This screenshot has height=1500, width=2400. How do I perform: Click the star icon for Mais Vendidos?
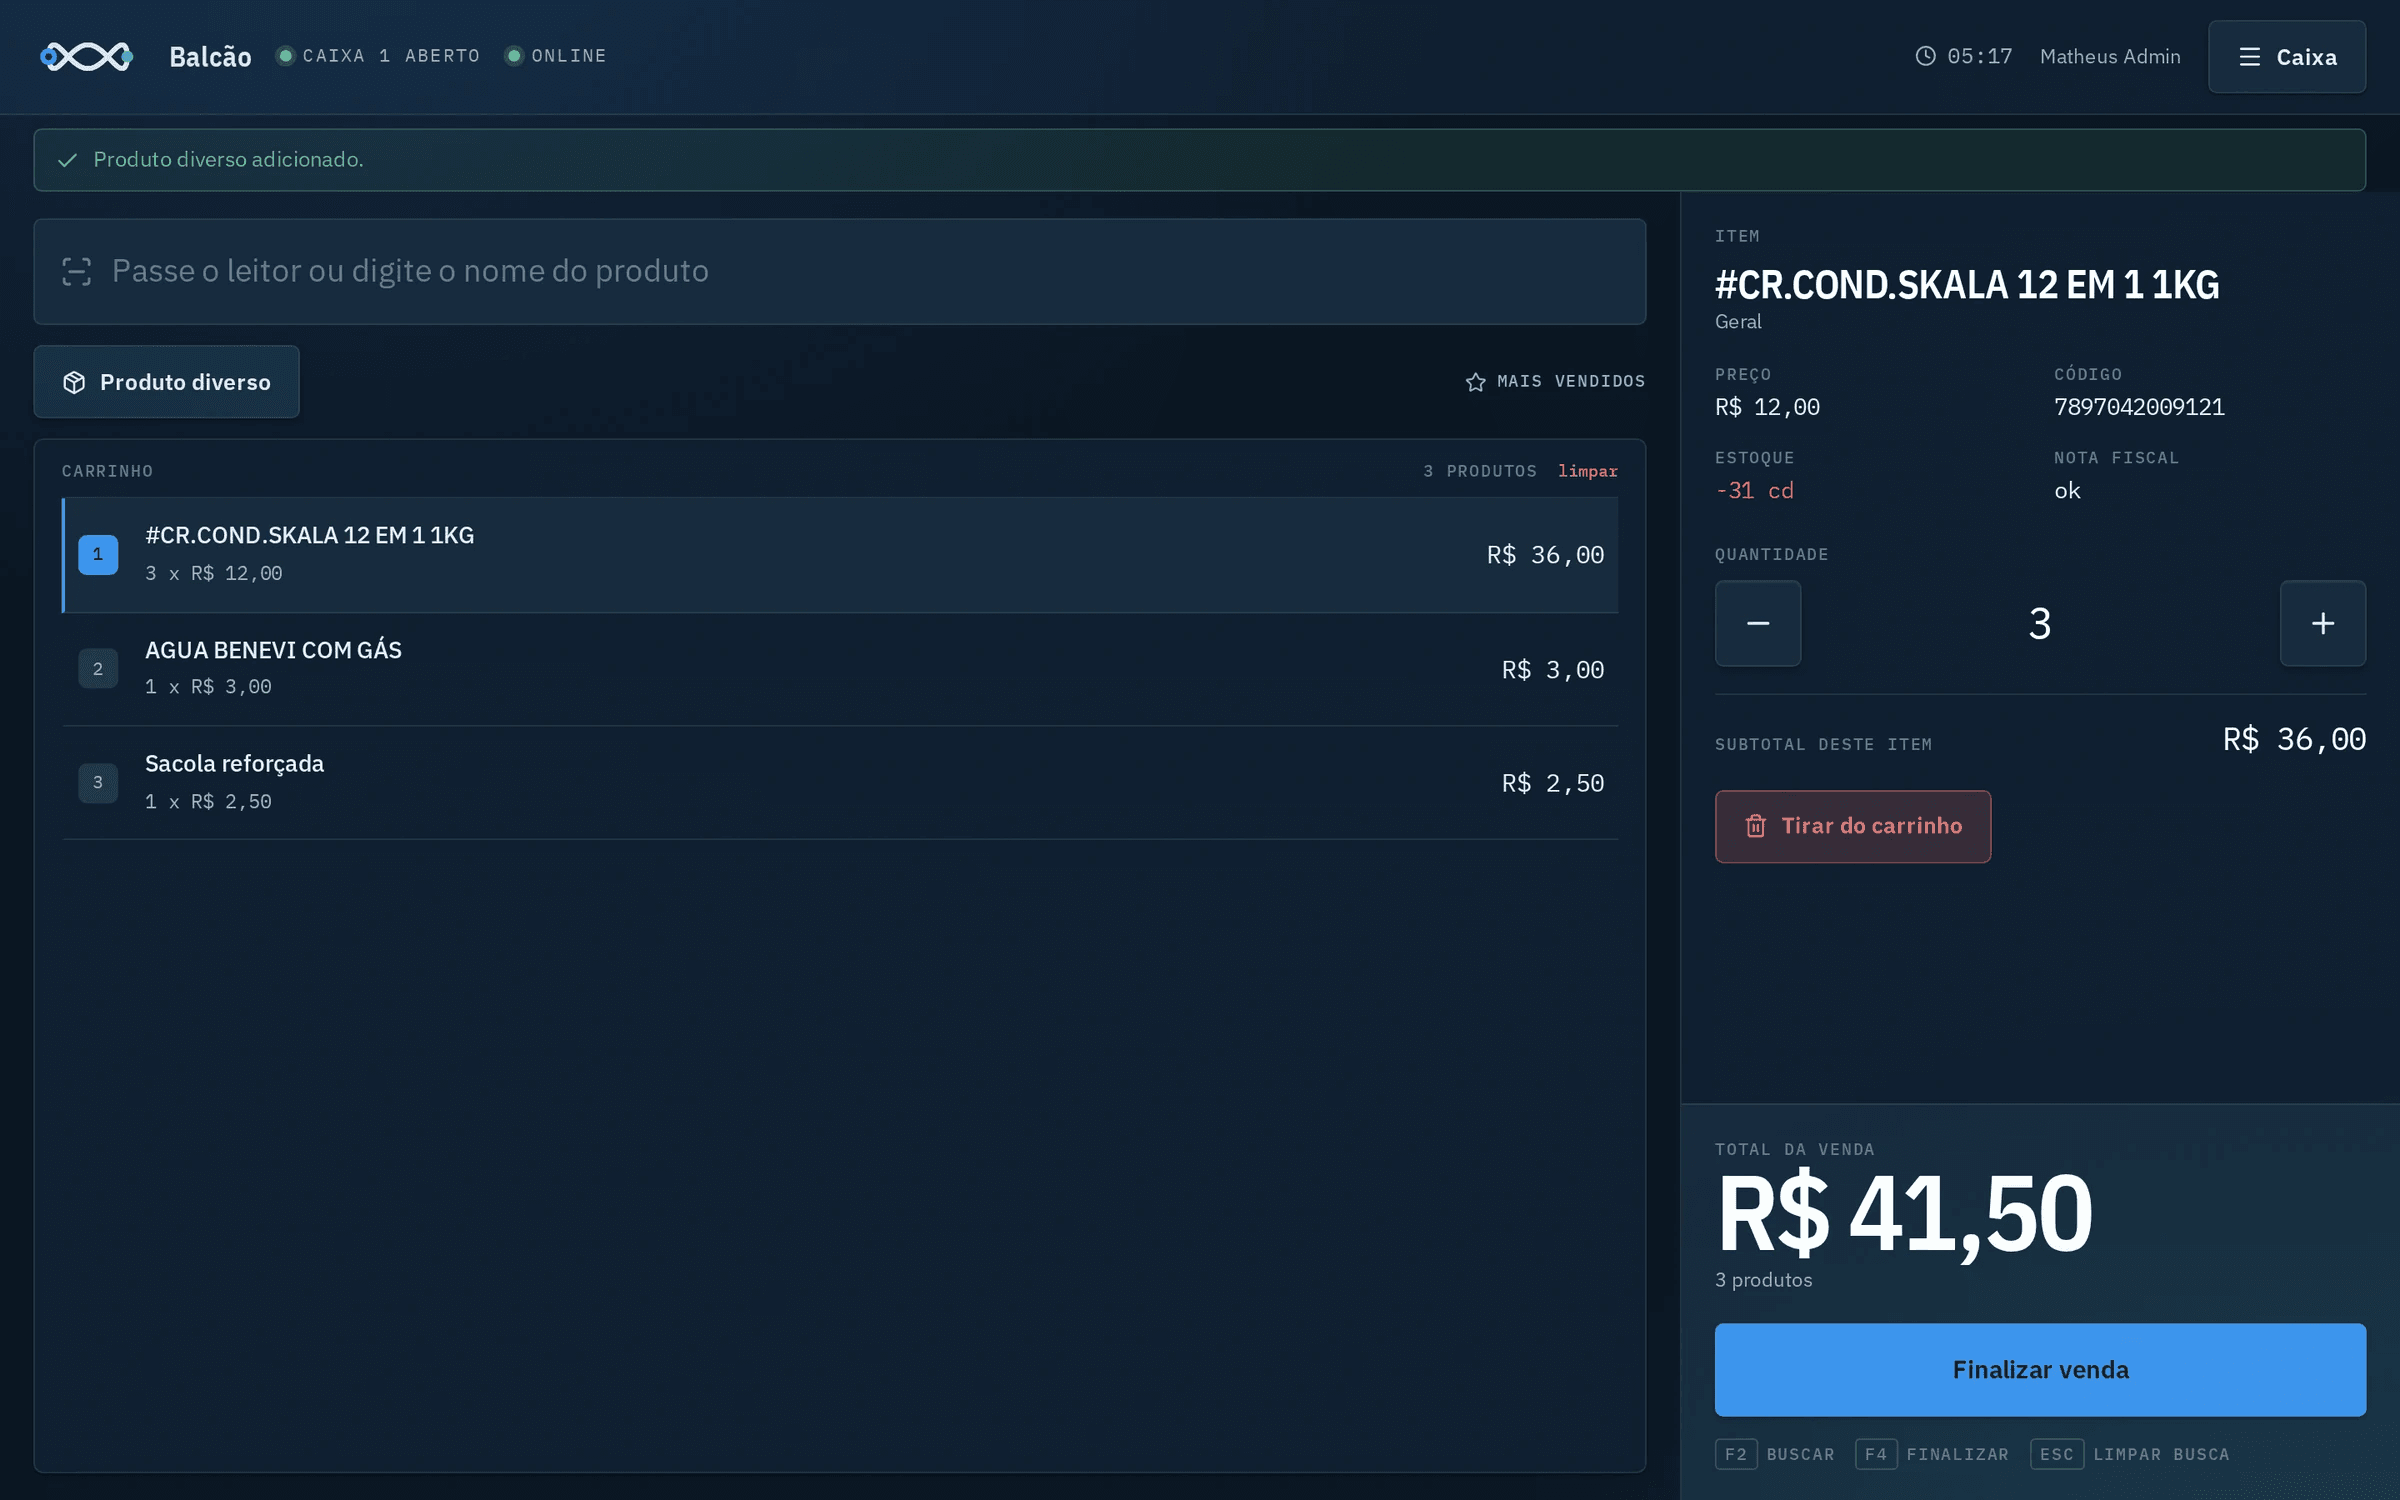click(1475, 382)
